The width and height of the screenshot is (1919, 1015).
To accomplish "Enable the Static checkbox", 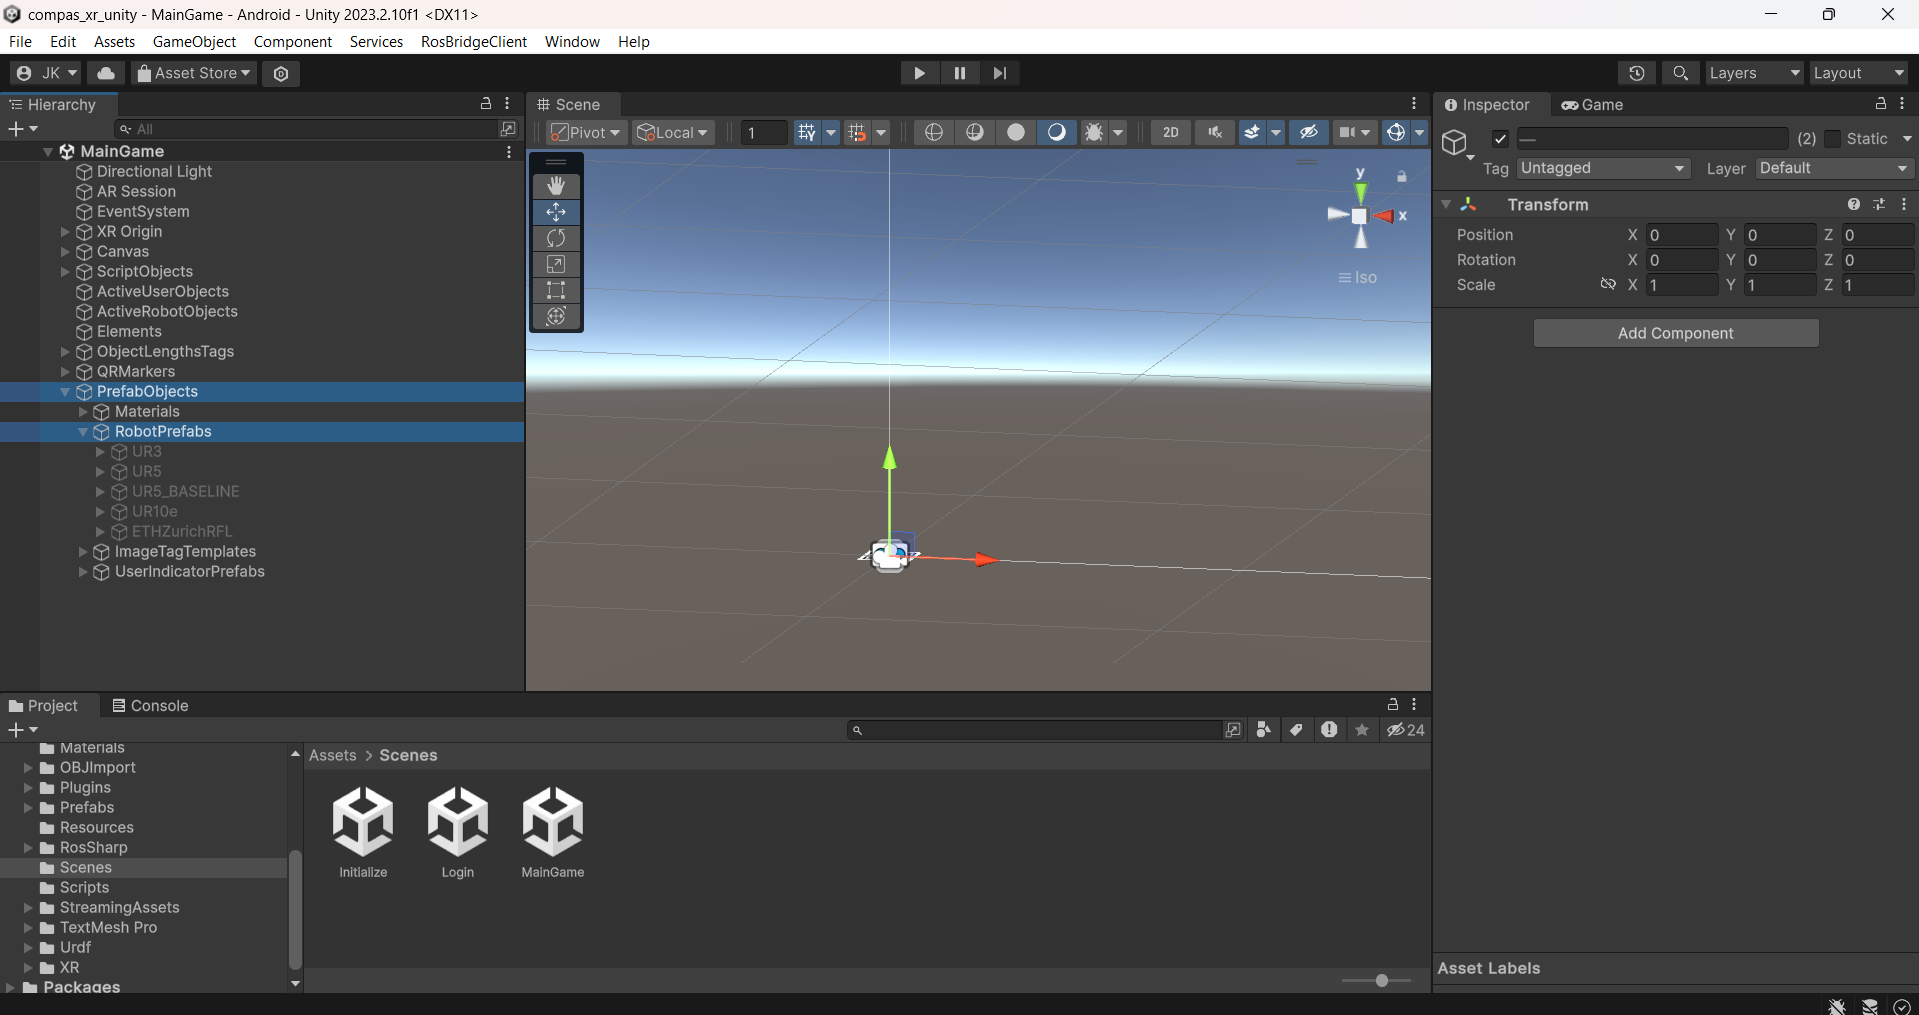I will tap(1833, 139).
